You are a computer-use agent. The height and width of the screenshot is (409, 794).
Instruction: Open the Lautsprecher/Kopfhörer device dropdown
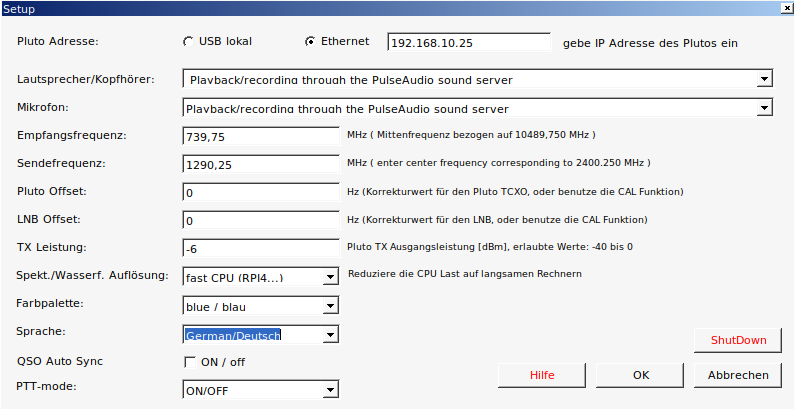click(x=765, y=79)
